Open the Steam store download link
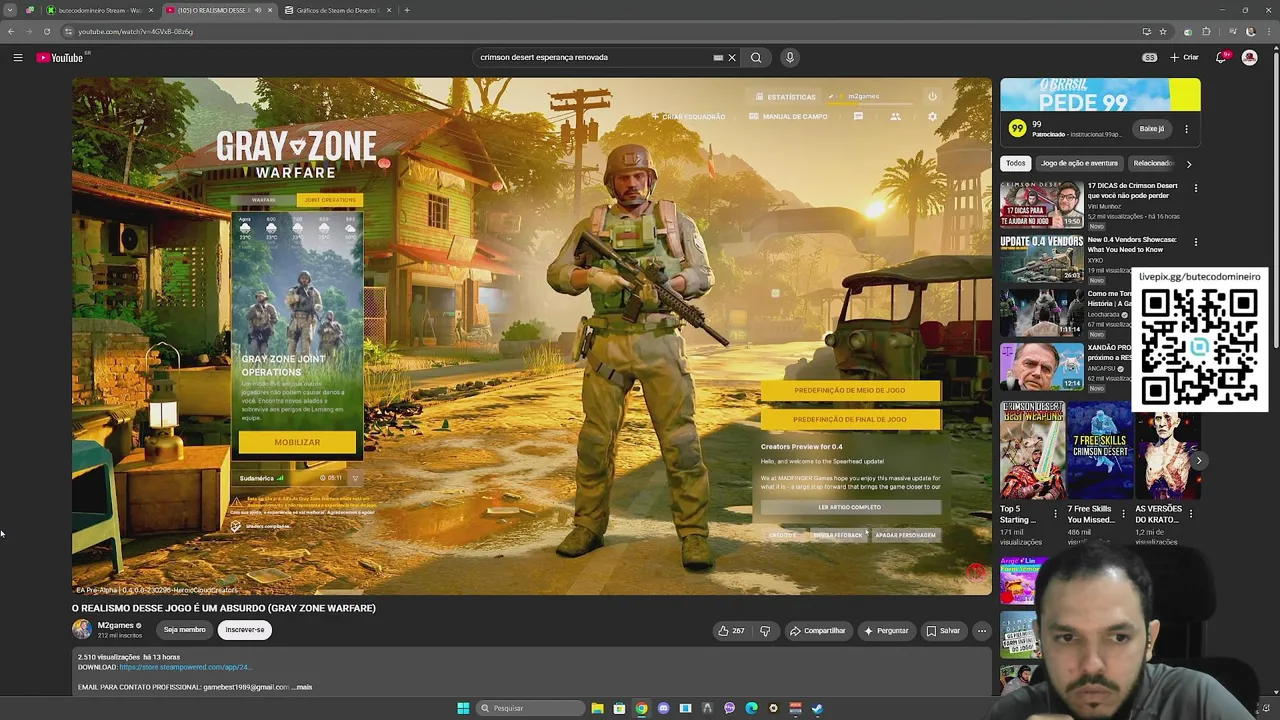 pos(185,667)
